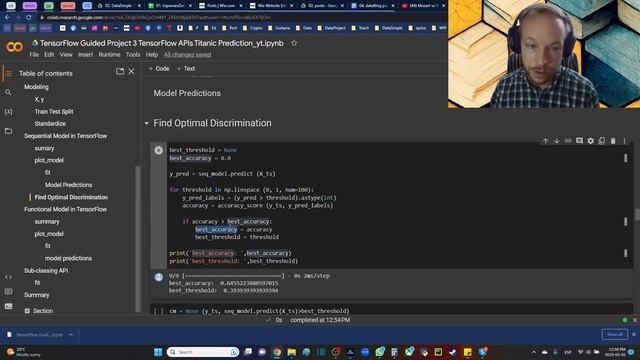Open File Explorer from taskbar
640x360 pixels.
point(291,352)
